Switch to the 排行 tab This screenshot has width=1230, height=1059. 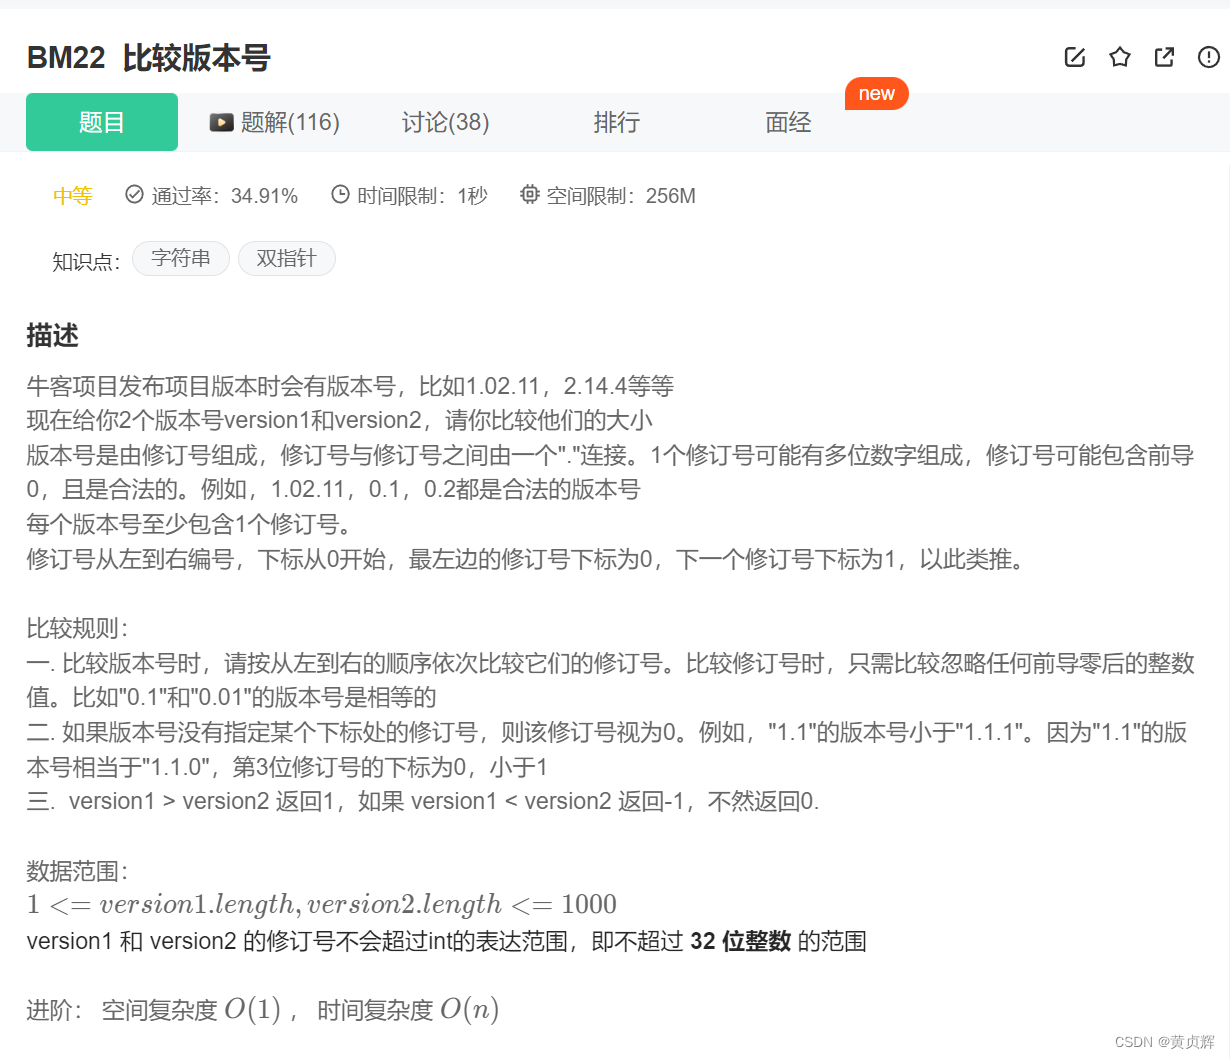(x=617, y=121)
